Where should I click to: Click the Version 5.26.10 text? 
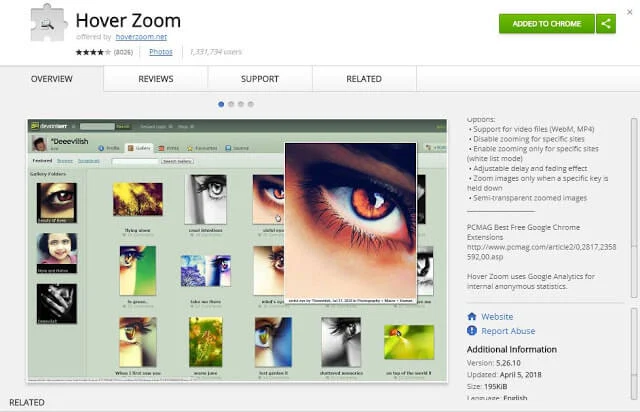click(x=493, y=363)
